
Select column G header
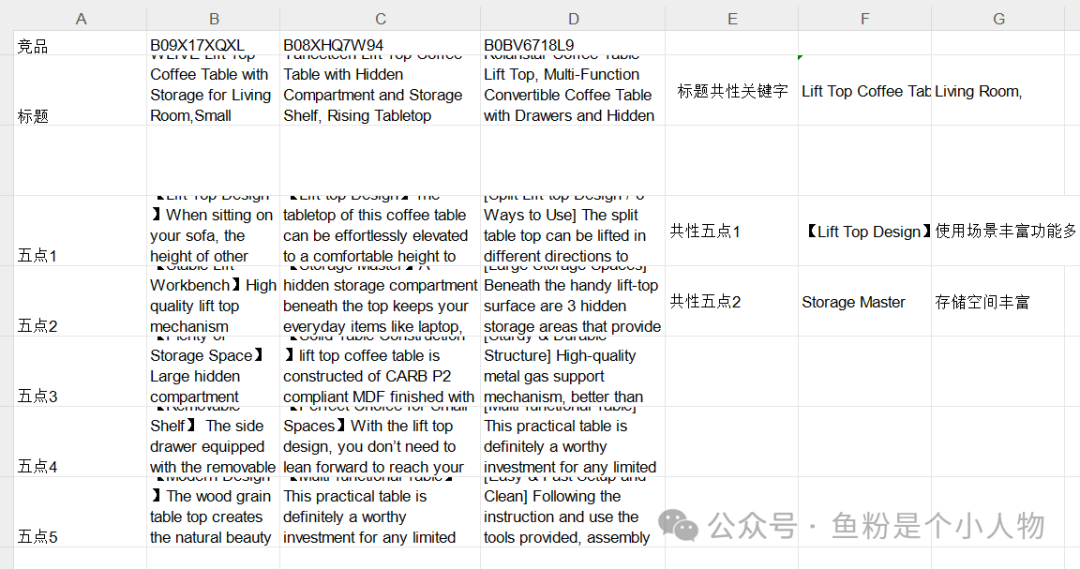coord(999,19)
